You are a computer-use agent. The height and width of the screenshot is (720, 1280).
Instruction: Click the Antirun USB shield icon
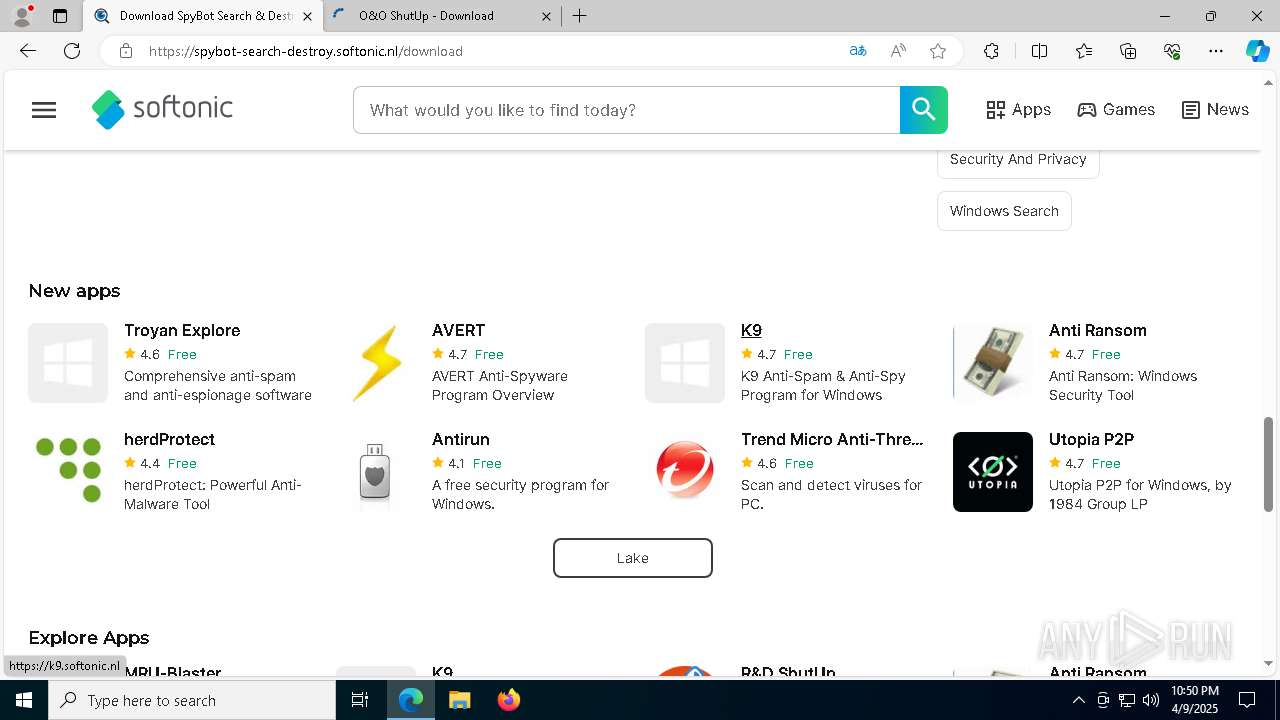tap(376, 472)
